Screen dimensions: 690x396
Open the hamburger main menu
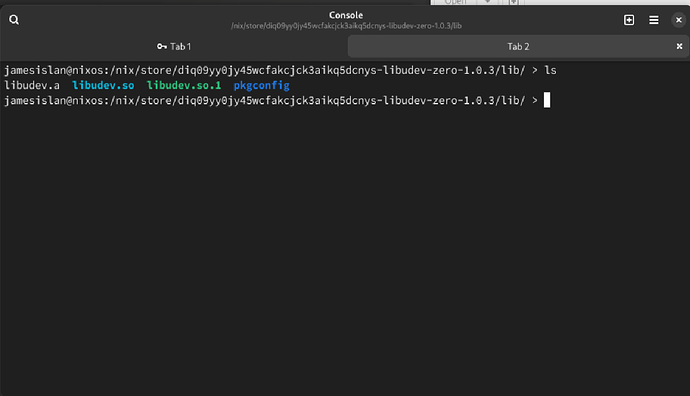pyautogui.click(x=653, y=20)
